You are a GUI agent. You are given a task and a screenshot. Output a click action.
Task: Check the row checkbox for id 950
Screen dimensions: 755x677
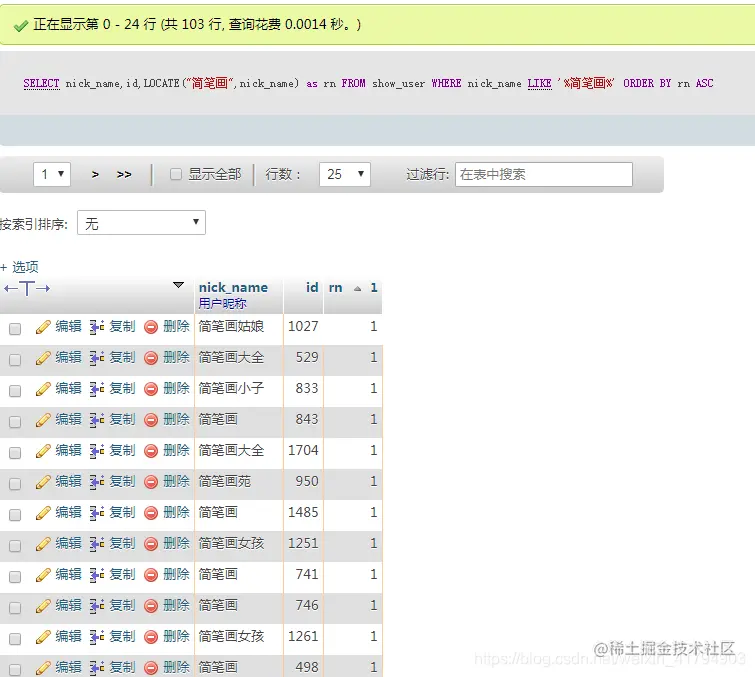click(x=15, y=484)
